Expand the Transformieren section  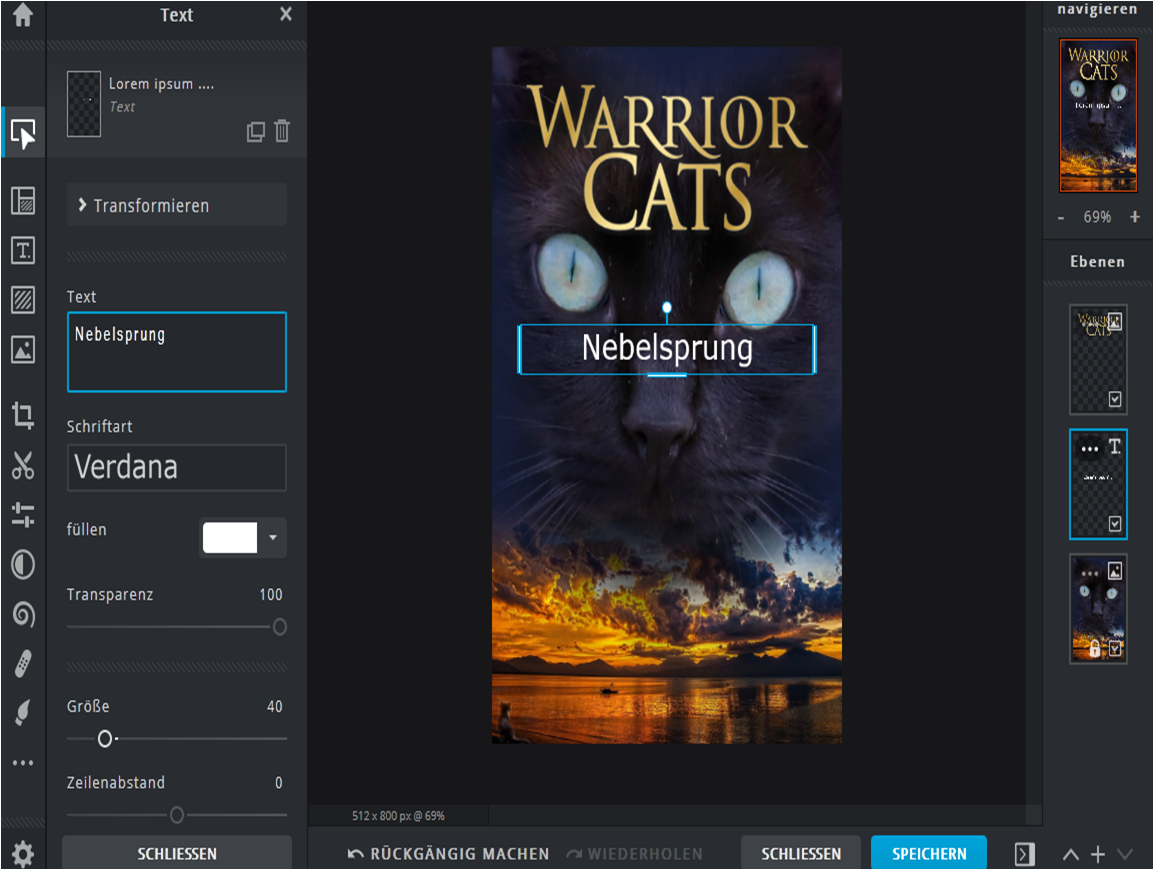[x=177, y=205]
